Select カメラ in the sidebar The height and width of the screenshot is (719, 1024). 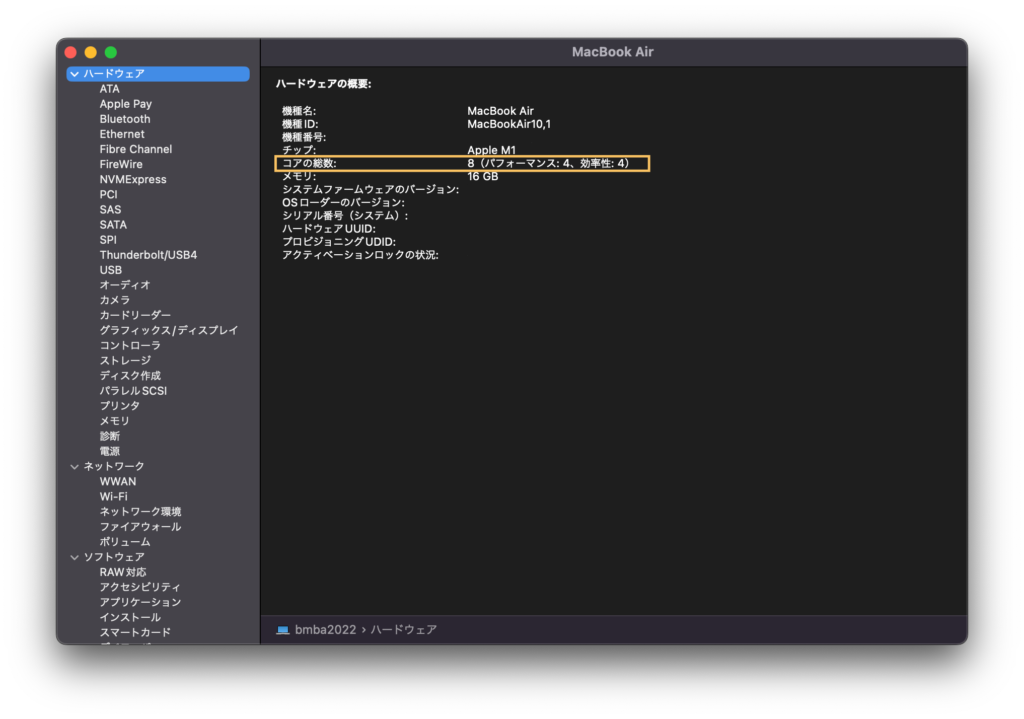(x=115, y=300)
